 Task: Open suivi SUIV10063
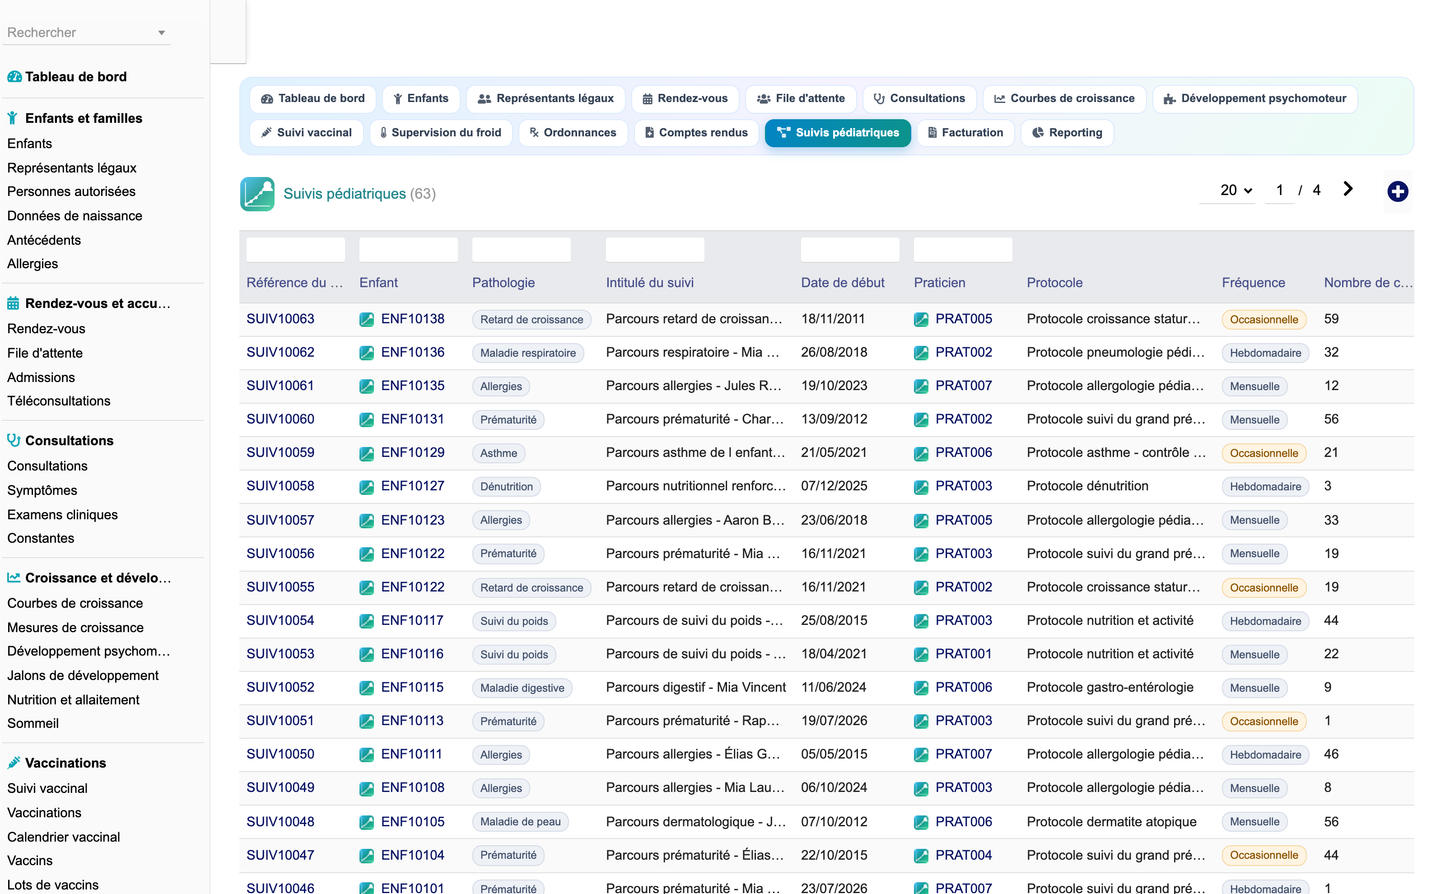click(281, 319)
